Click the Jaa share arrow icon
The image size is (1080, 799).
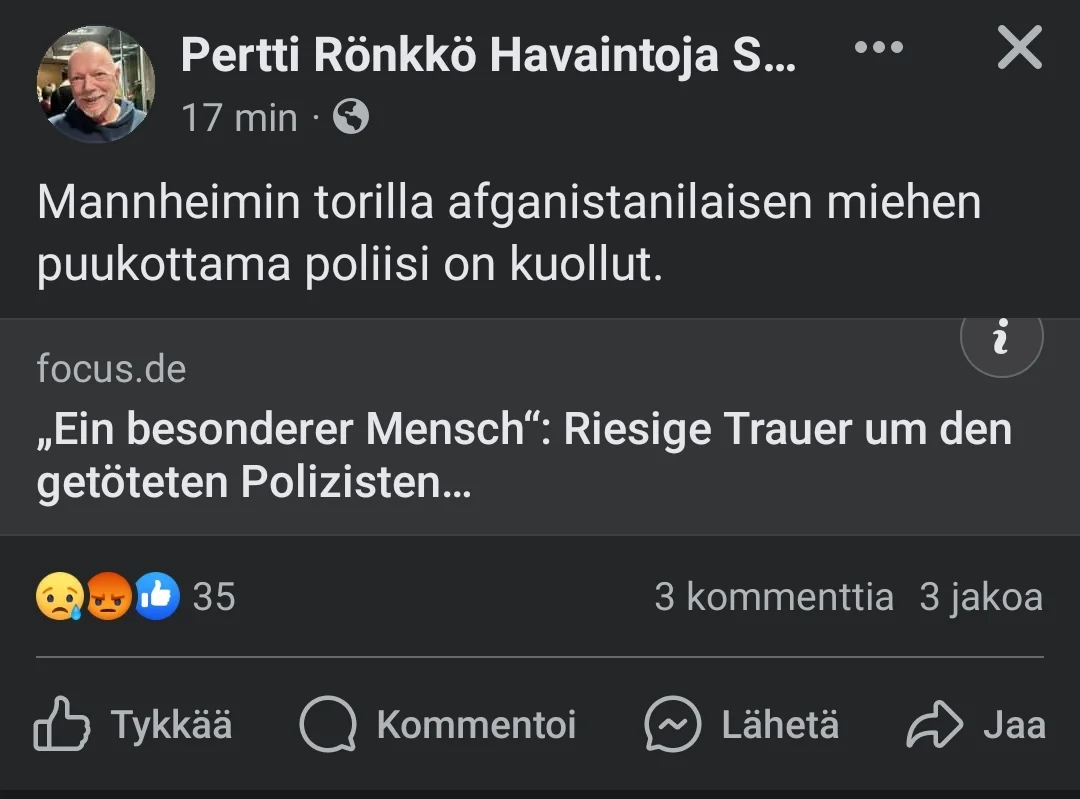tap(934, 725)
